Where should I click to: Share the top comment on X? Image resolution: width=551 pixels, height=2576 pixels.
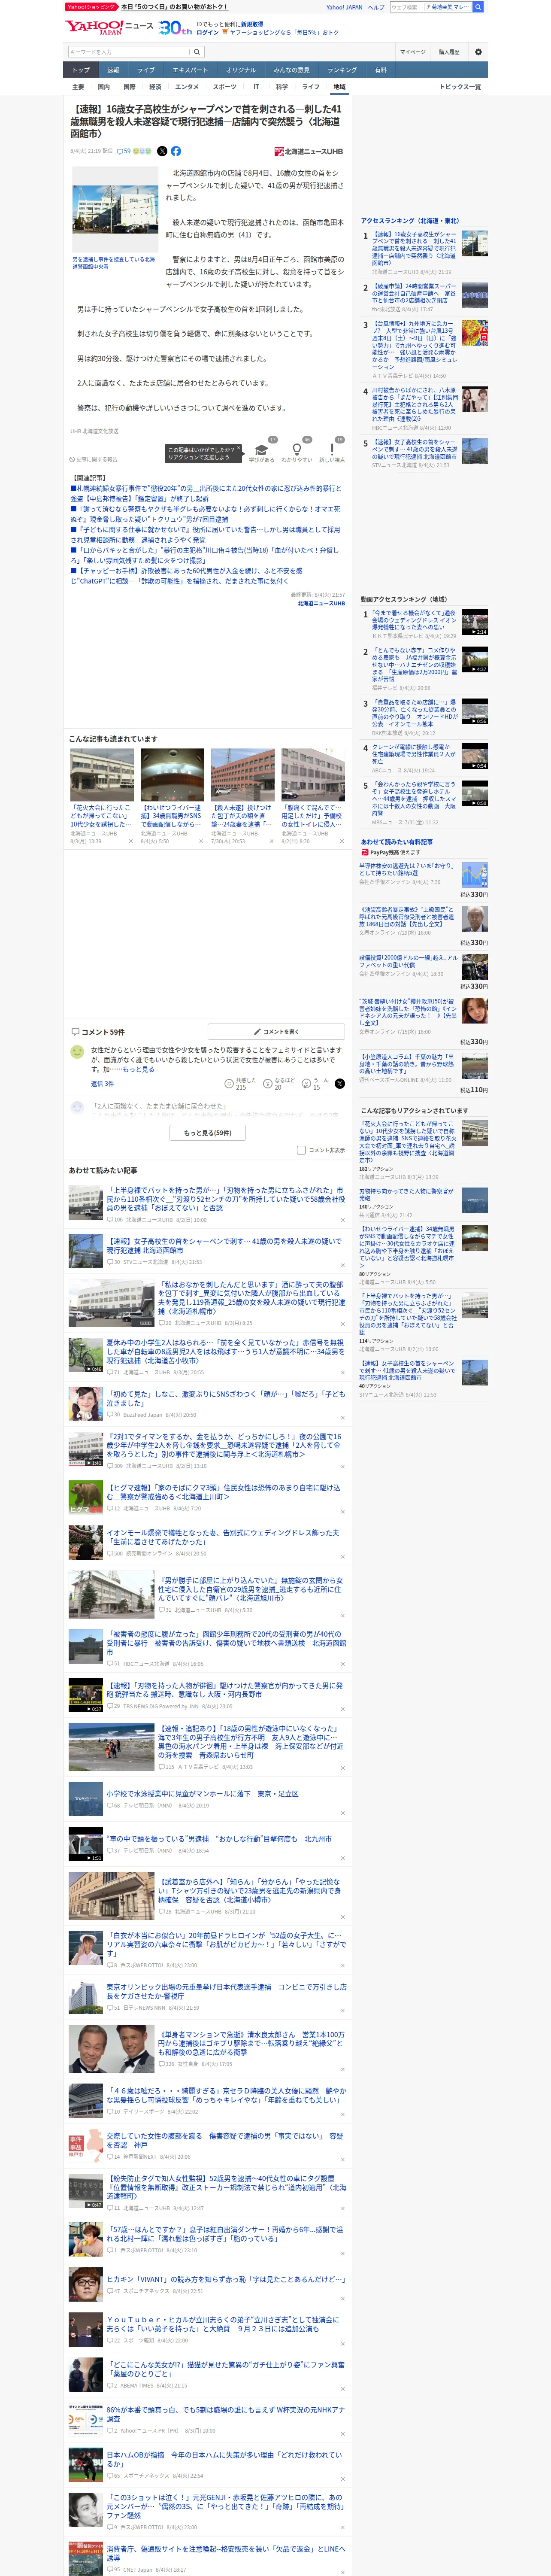(340, 1083)
